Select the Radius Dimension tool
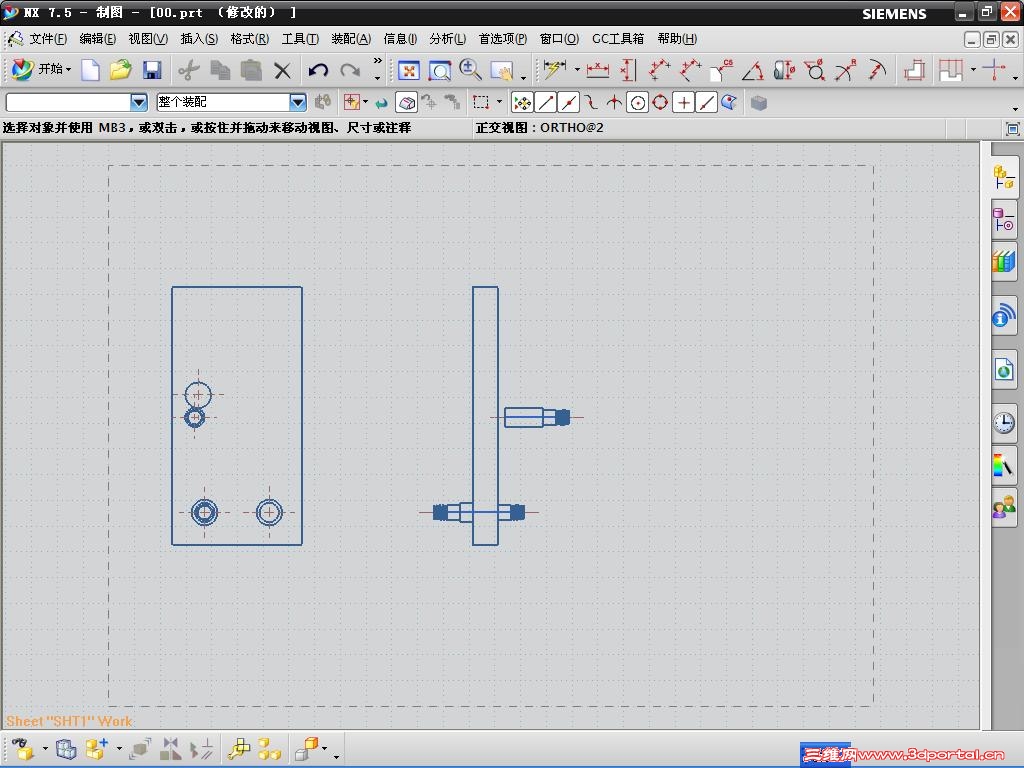1024x768 pixels. [845, 69]
